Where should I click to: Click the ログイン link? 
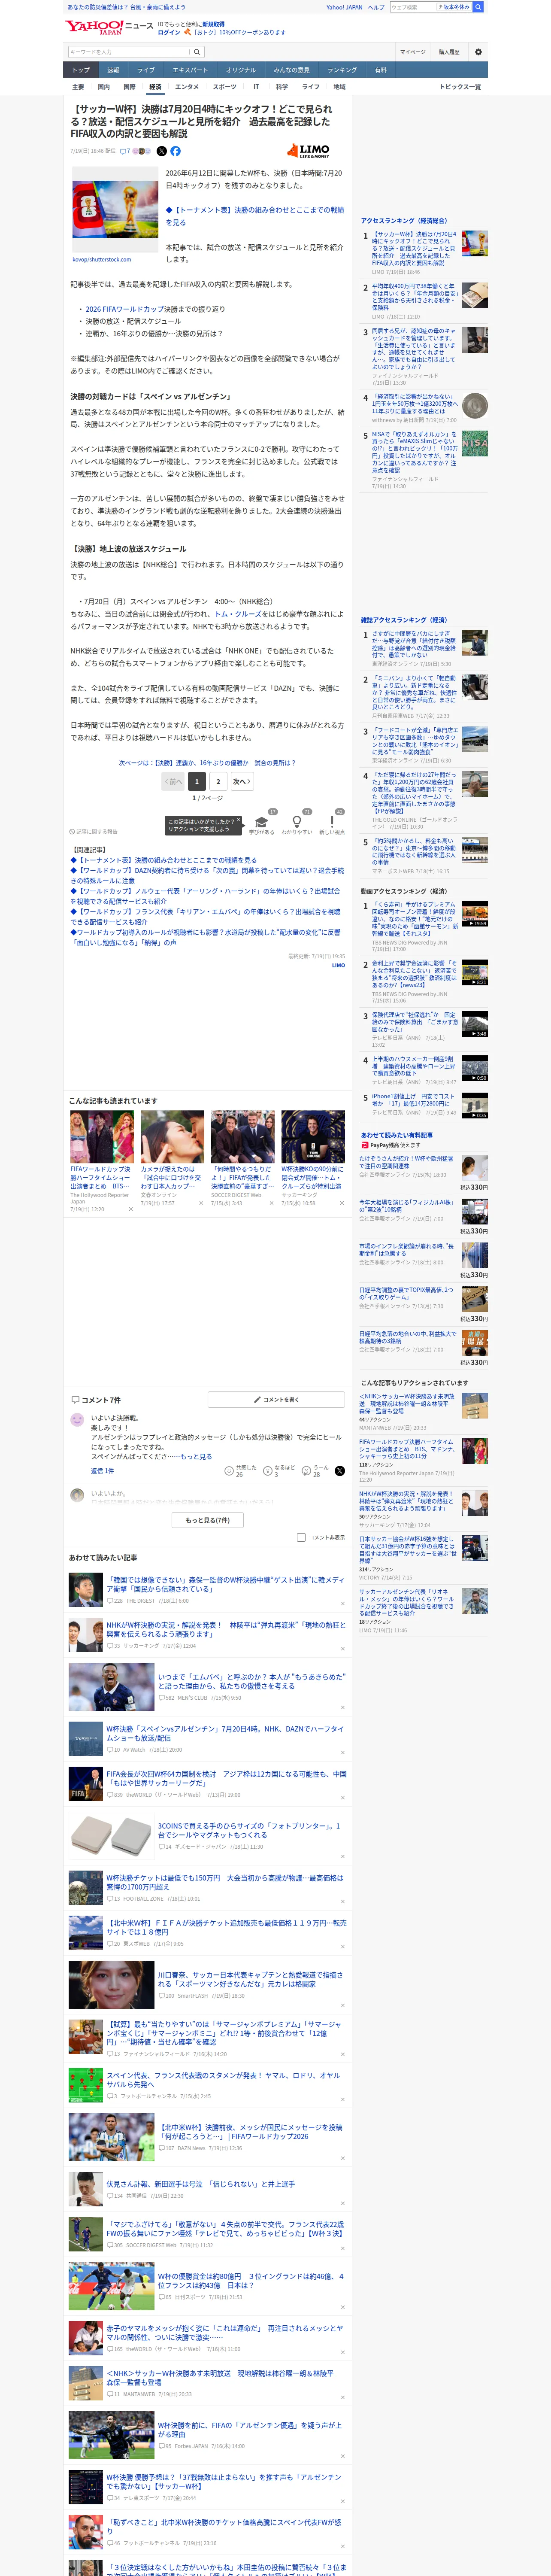pyautogui.click(x=169, y=32)
